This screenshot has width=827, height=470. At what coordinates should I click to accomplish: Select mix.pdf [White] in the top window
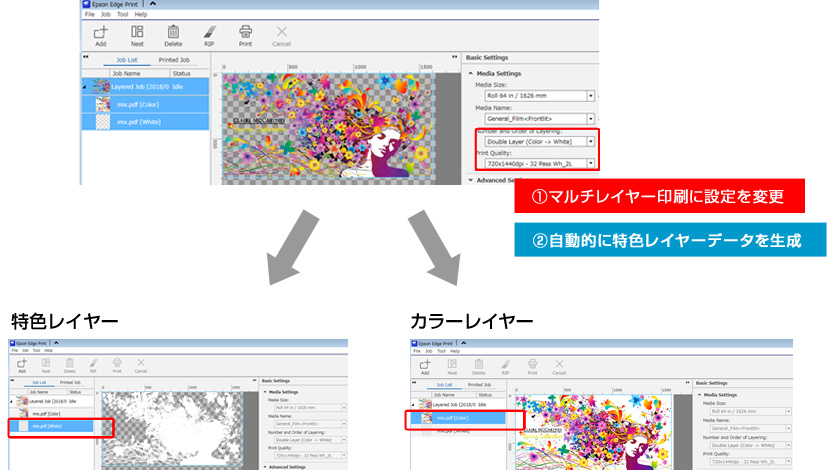click(146, 122)
